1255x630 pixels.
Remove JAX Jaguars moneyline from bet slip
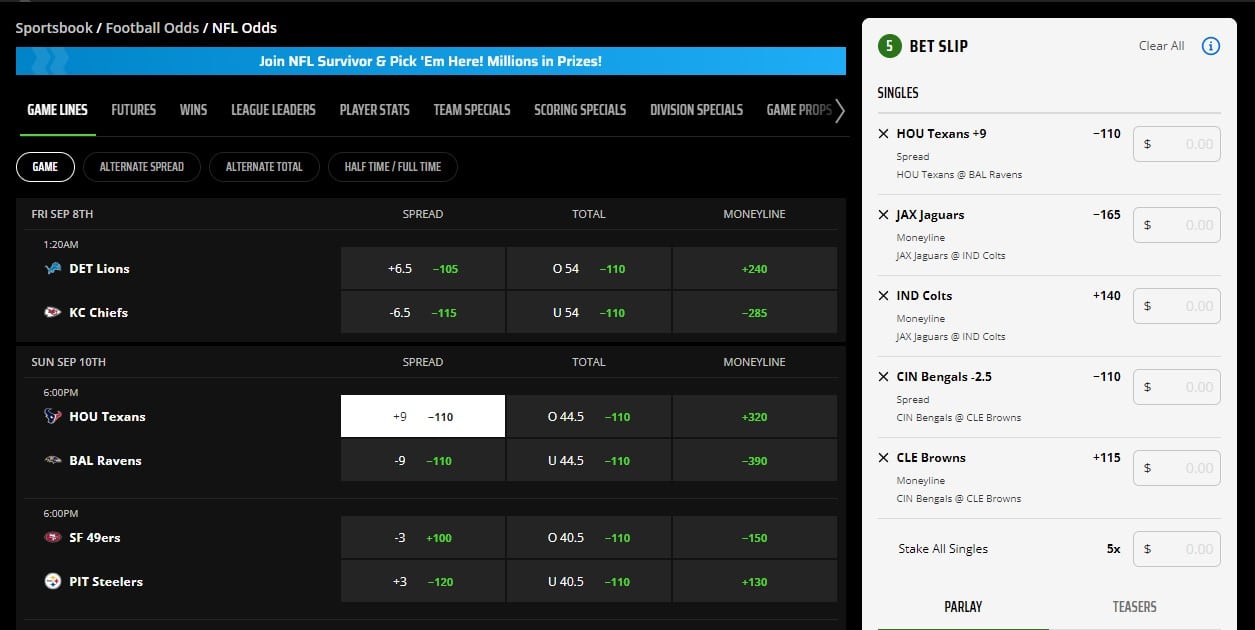(883, 215)
